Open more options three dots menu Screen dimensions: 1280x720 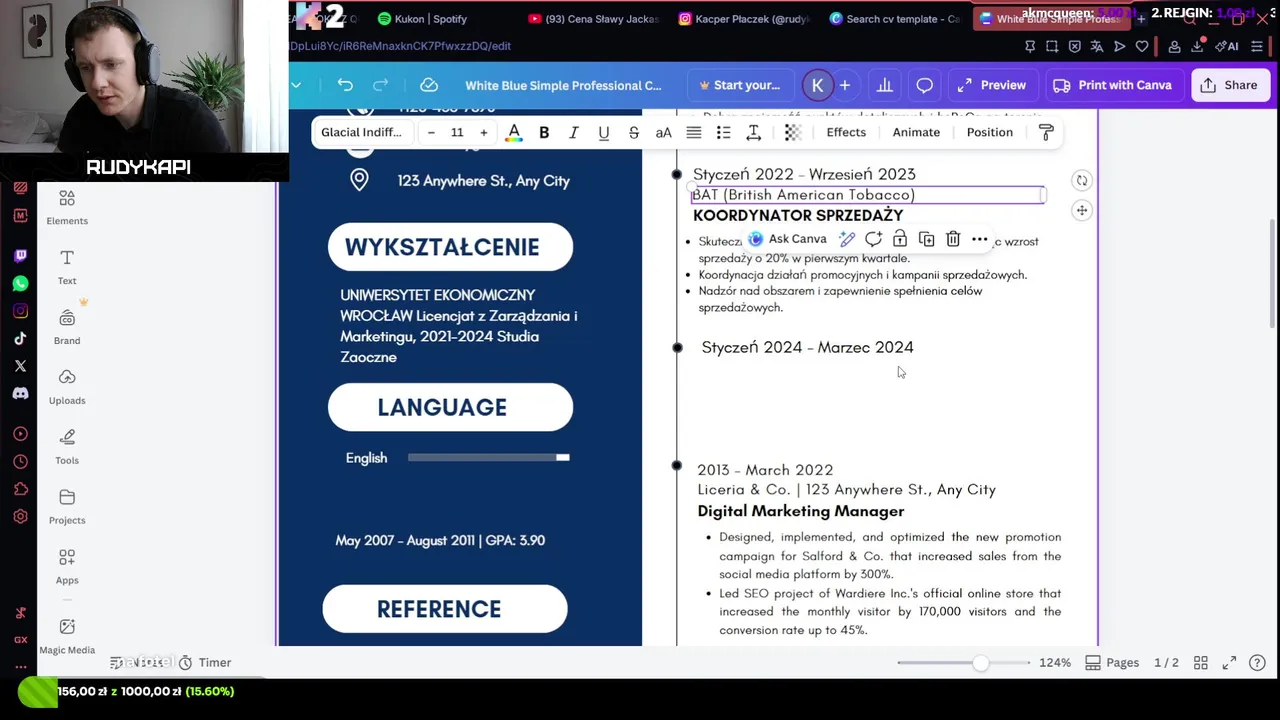(980, 239)
